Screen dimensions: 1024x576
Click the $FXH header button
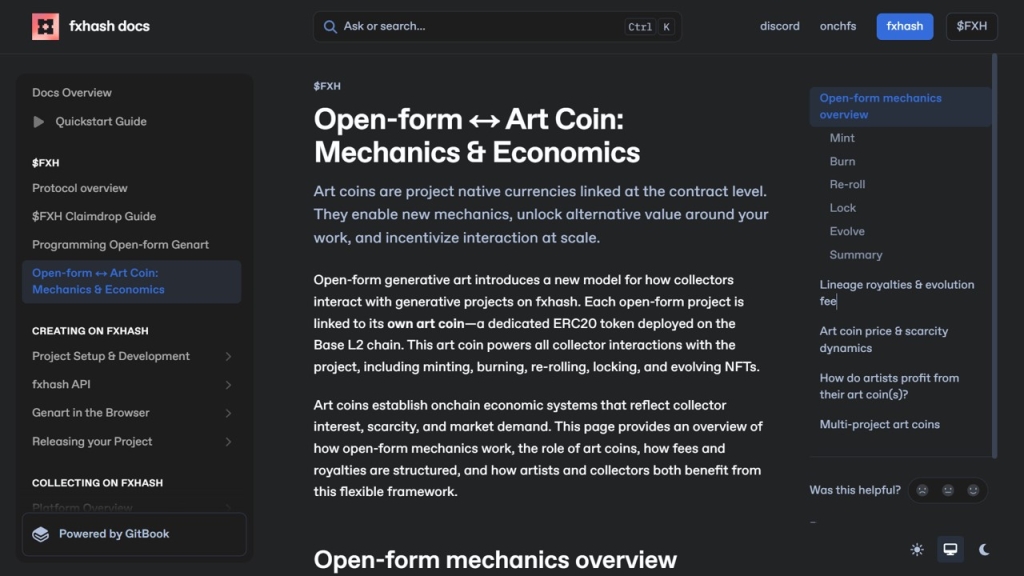[x=971, y=26]
